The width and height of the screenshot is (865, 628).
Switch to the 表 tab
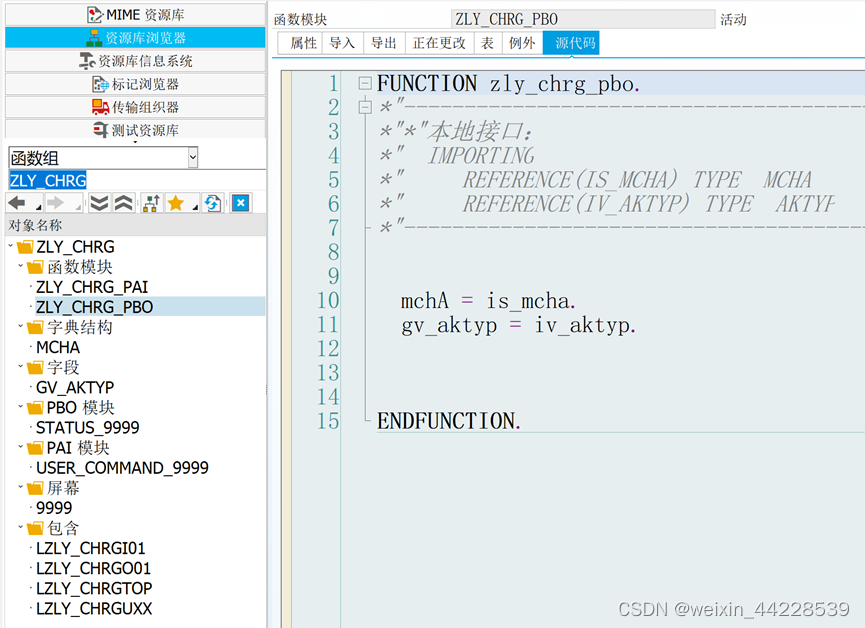click(x=488, y=43)
